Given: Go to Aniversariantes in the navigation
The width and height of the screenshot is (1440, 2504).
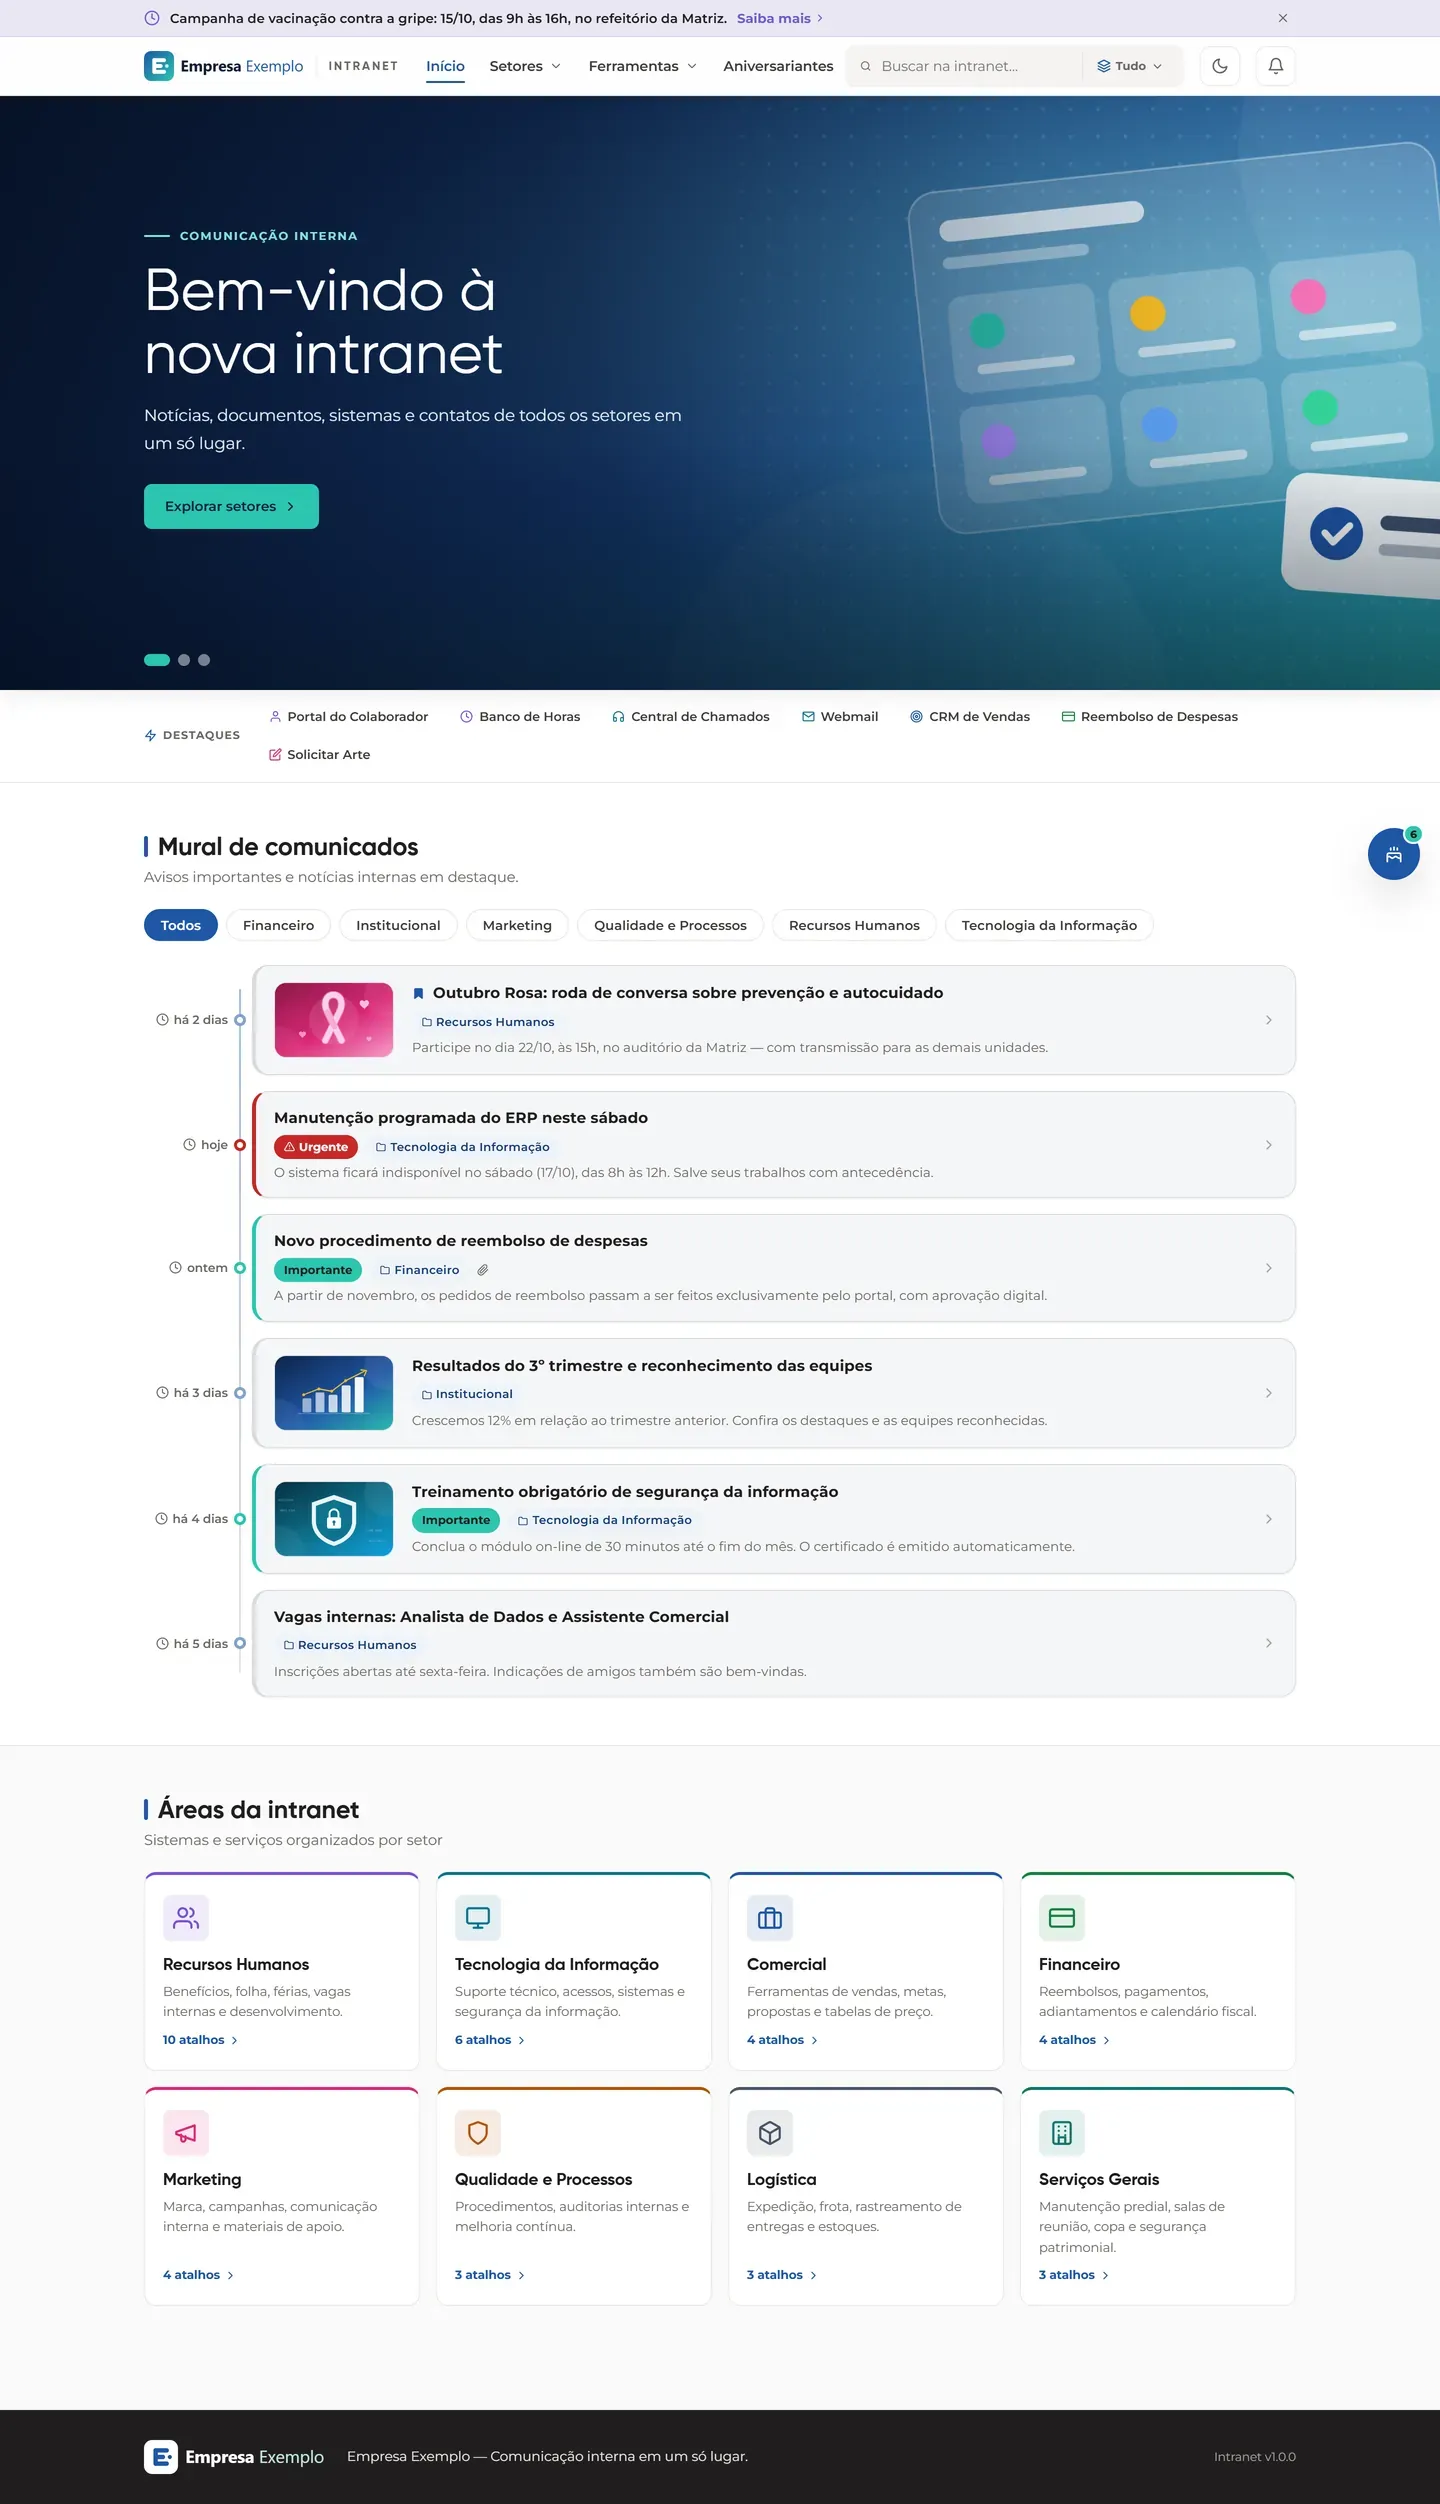Looking at the screenshot, I should click(778, 66).
